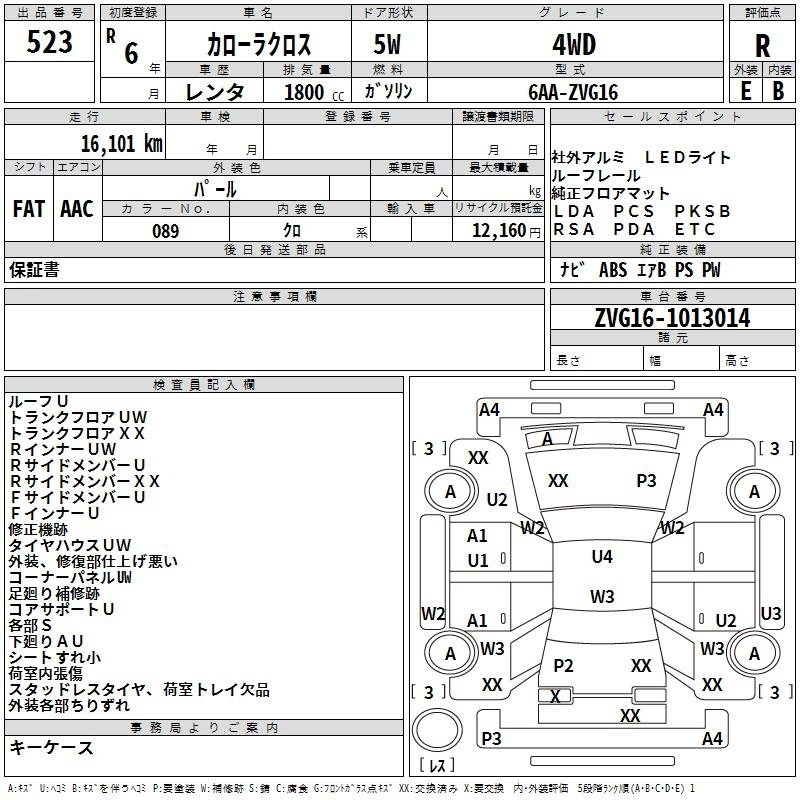The width and height of the screenshot is (800, 800).
Task: Click the 注意事項欄 section header
Action: pos(275,296)
